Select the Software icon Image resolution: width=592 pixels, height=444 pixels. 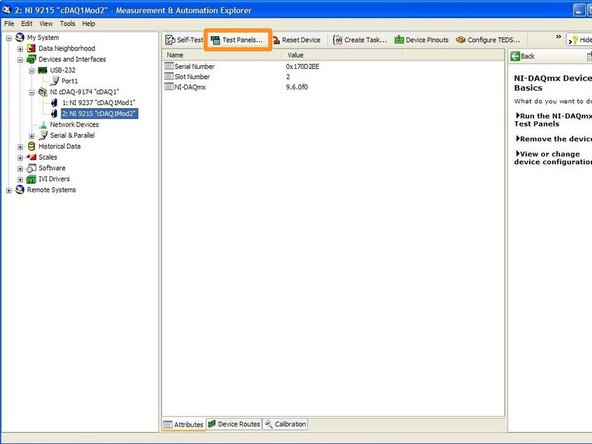31,168
